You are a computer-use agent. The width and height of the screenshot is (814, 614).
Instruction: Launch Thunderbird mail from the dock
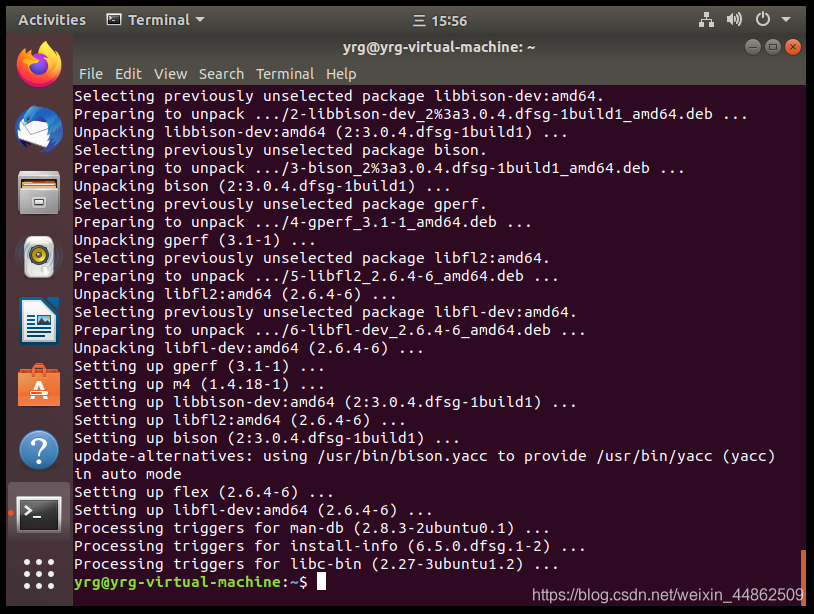click(39, 129)
